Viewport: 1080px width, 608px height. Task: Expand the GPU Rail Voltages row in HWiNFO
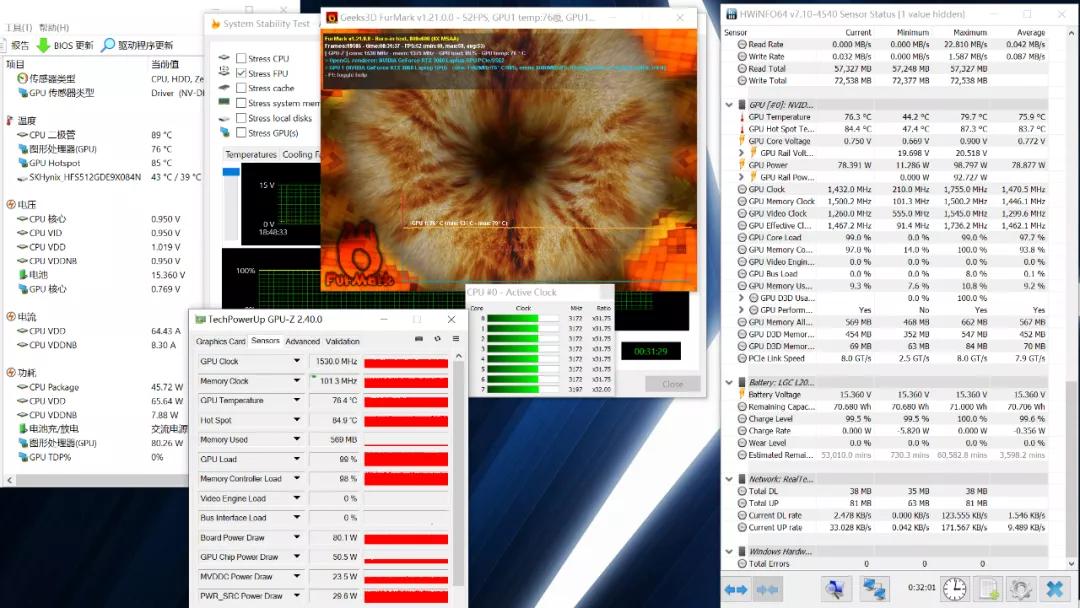[741, 154]
